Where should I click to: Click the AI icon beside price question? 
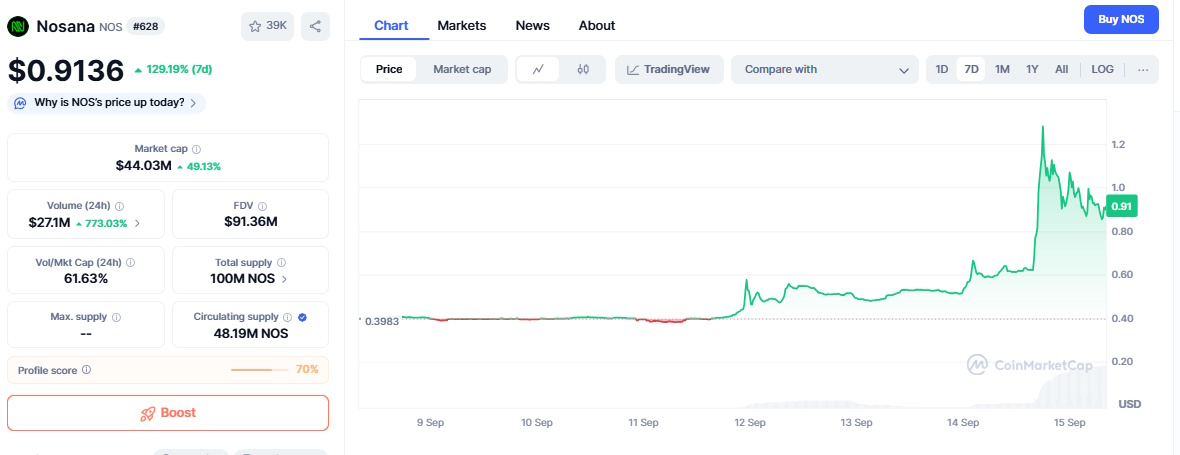tap(20, 103)
